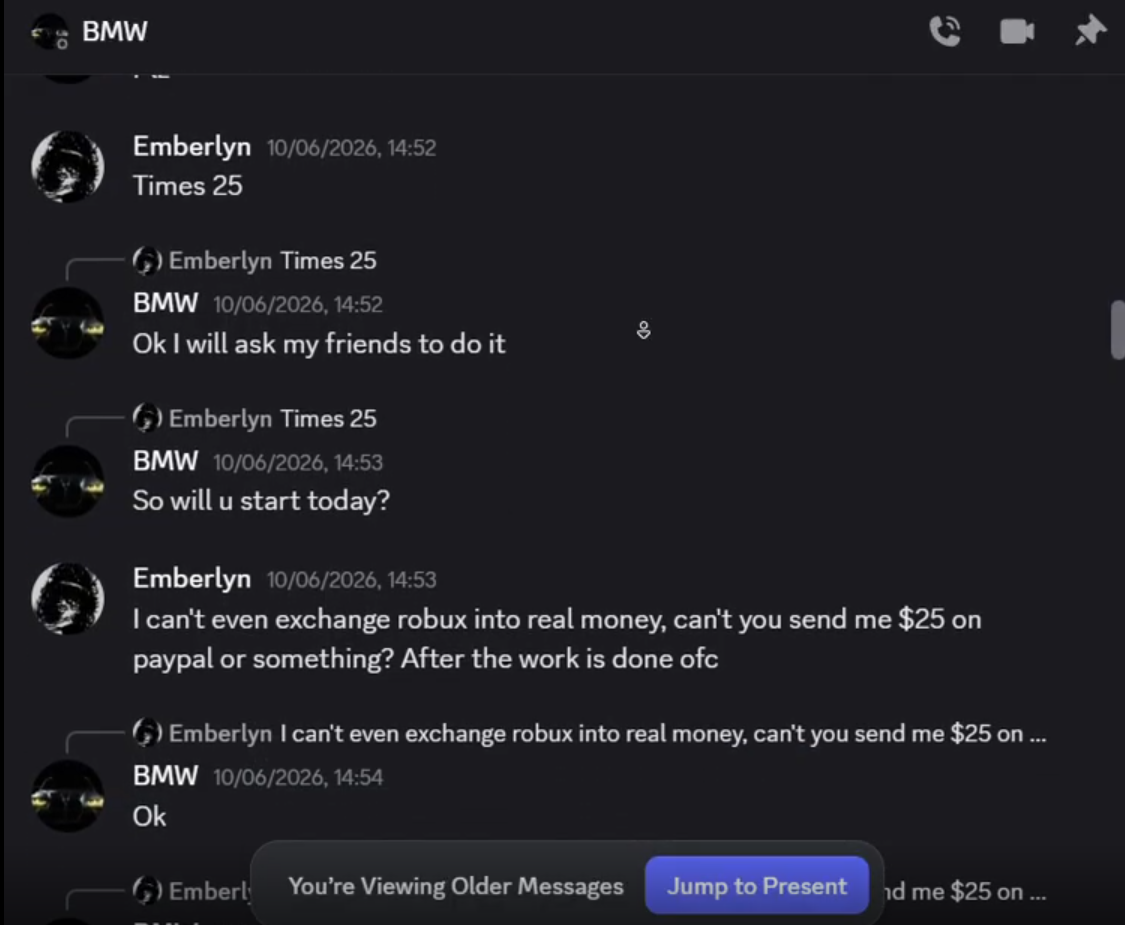Click BMW's avatar beside 'Ok I will ask my friends'
1125x925 pixels.
(x=67, y=324)
